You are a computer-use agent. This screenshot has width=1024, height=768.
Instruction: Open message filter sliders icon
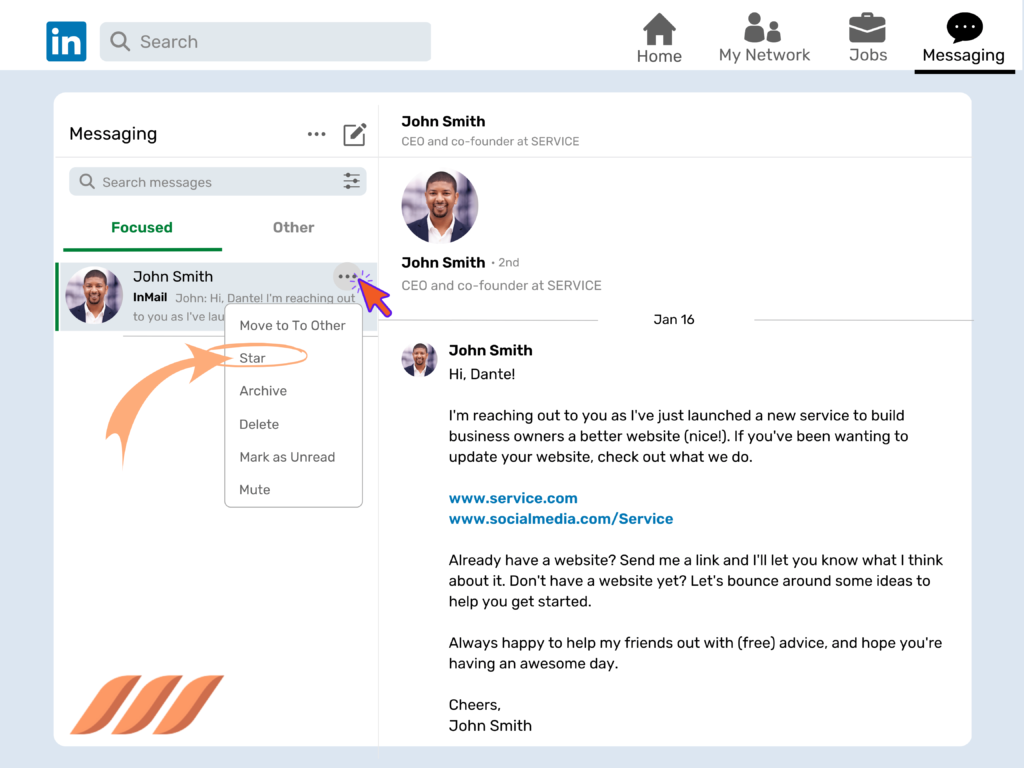click(x=351, y=181)
